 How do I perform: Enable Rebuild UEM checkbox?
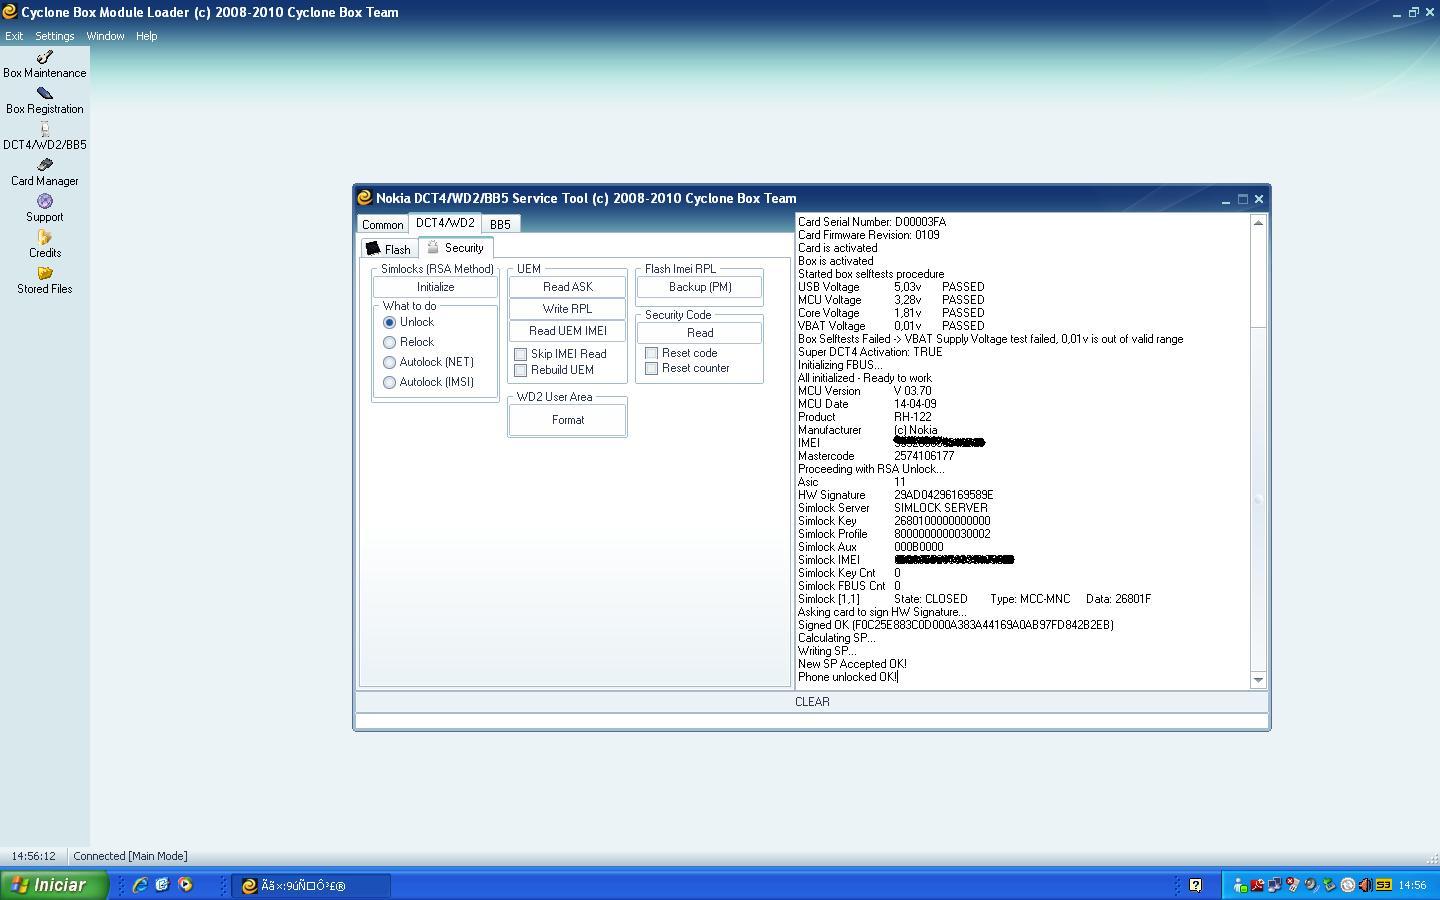pyautogui.click(x=520, y=370)
